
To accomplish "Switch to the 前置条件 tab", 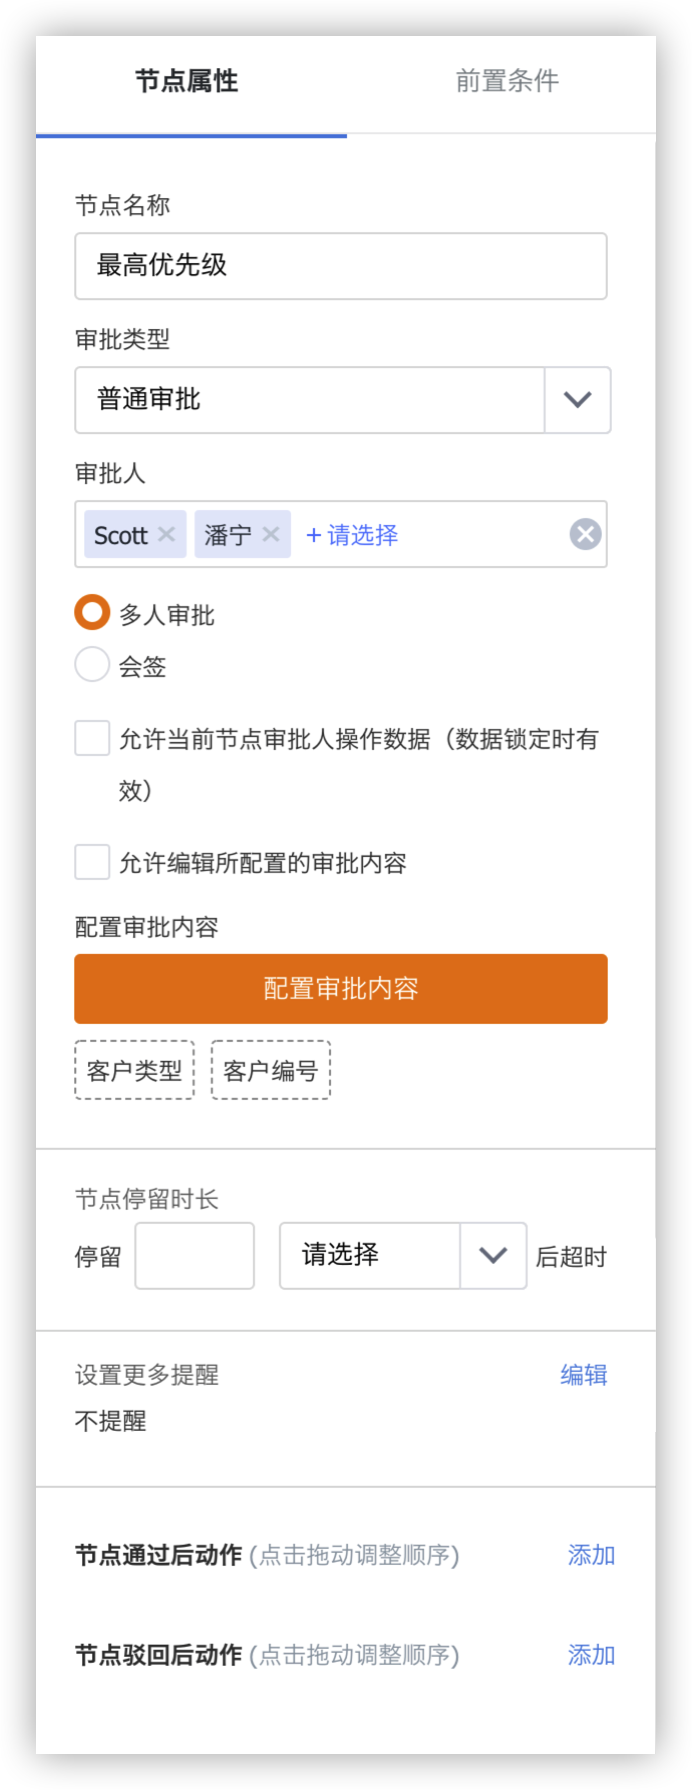I will pos(507,81).
